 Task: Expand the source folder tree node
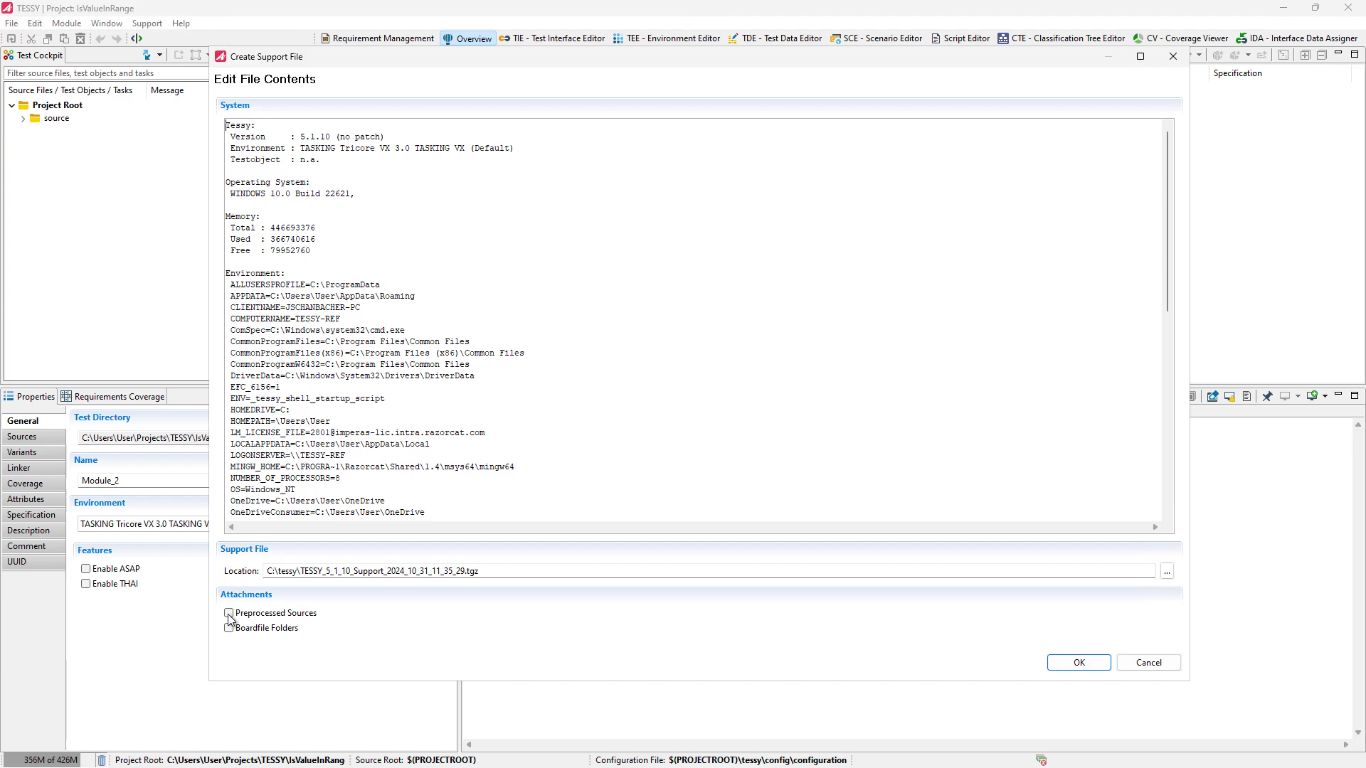tap(23, 119)
